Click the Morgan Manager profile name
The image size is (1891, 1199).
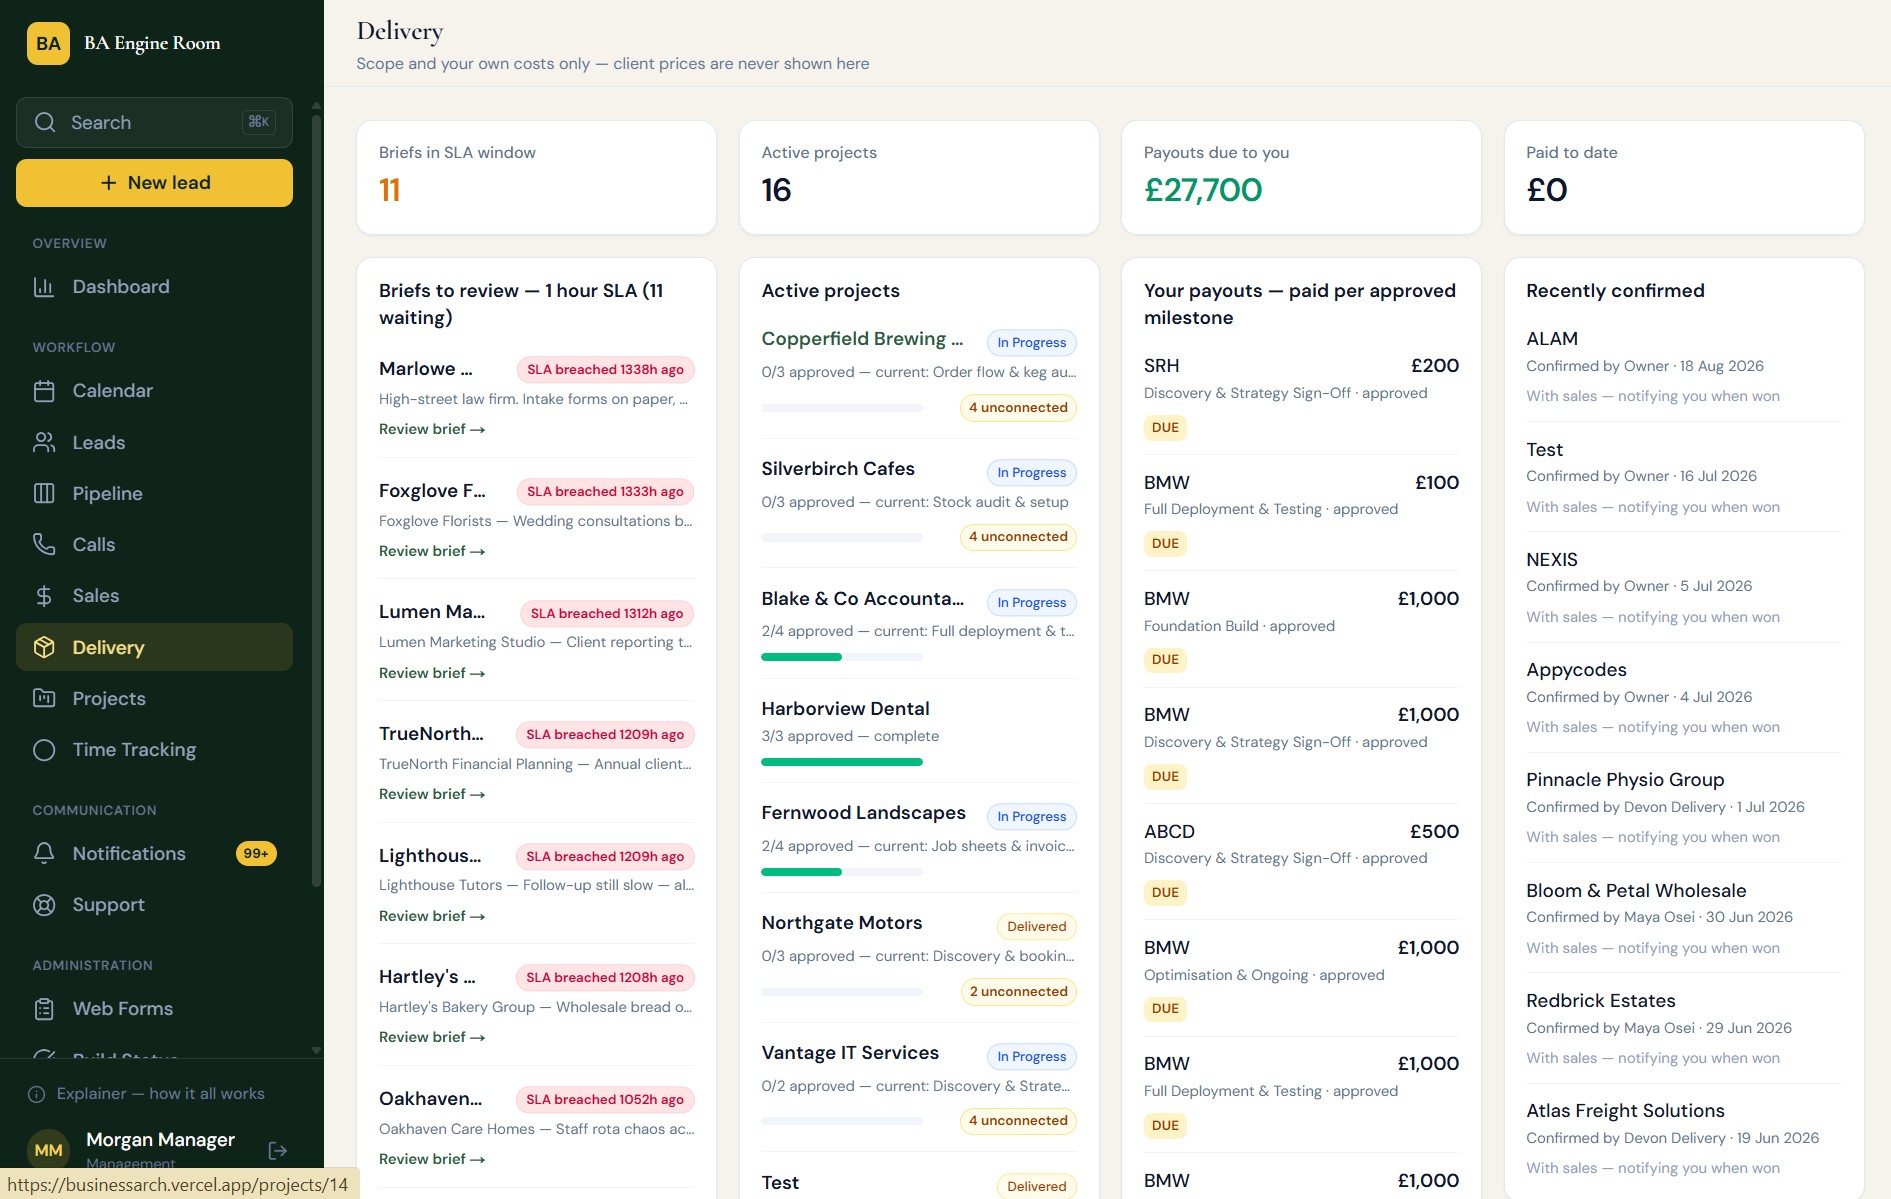pyautogui.click(x=160, y=1140)
